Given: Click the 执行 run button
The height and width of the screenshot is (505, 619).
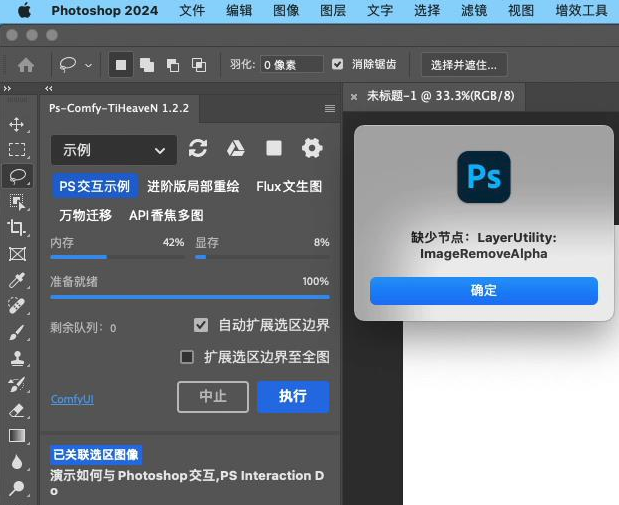Looking at the screenshot, I should click(x=293, y=396).
